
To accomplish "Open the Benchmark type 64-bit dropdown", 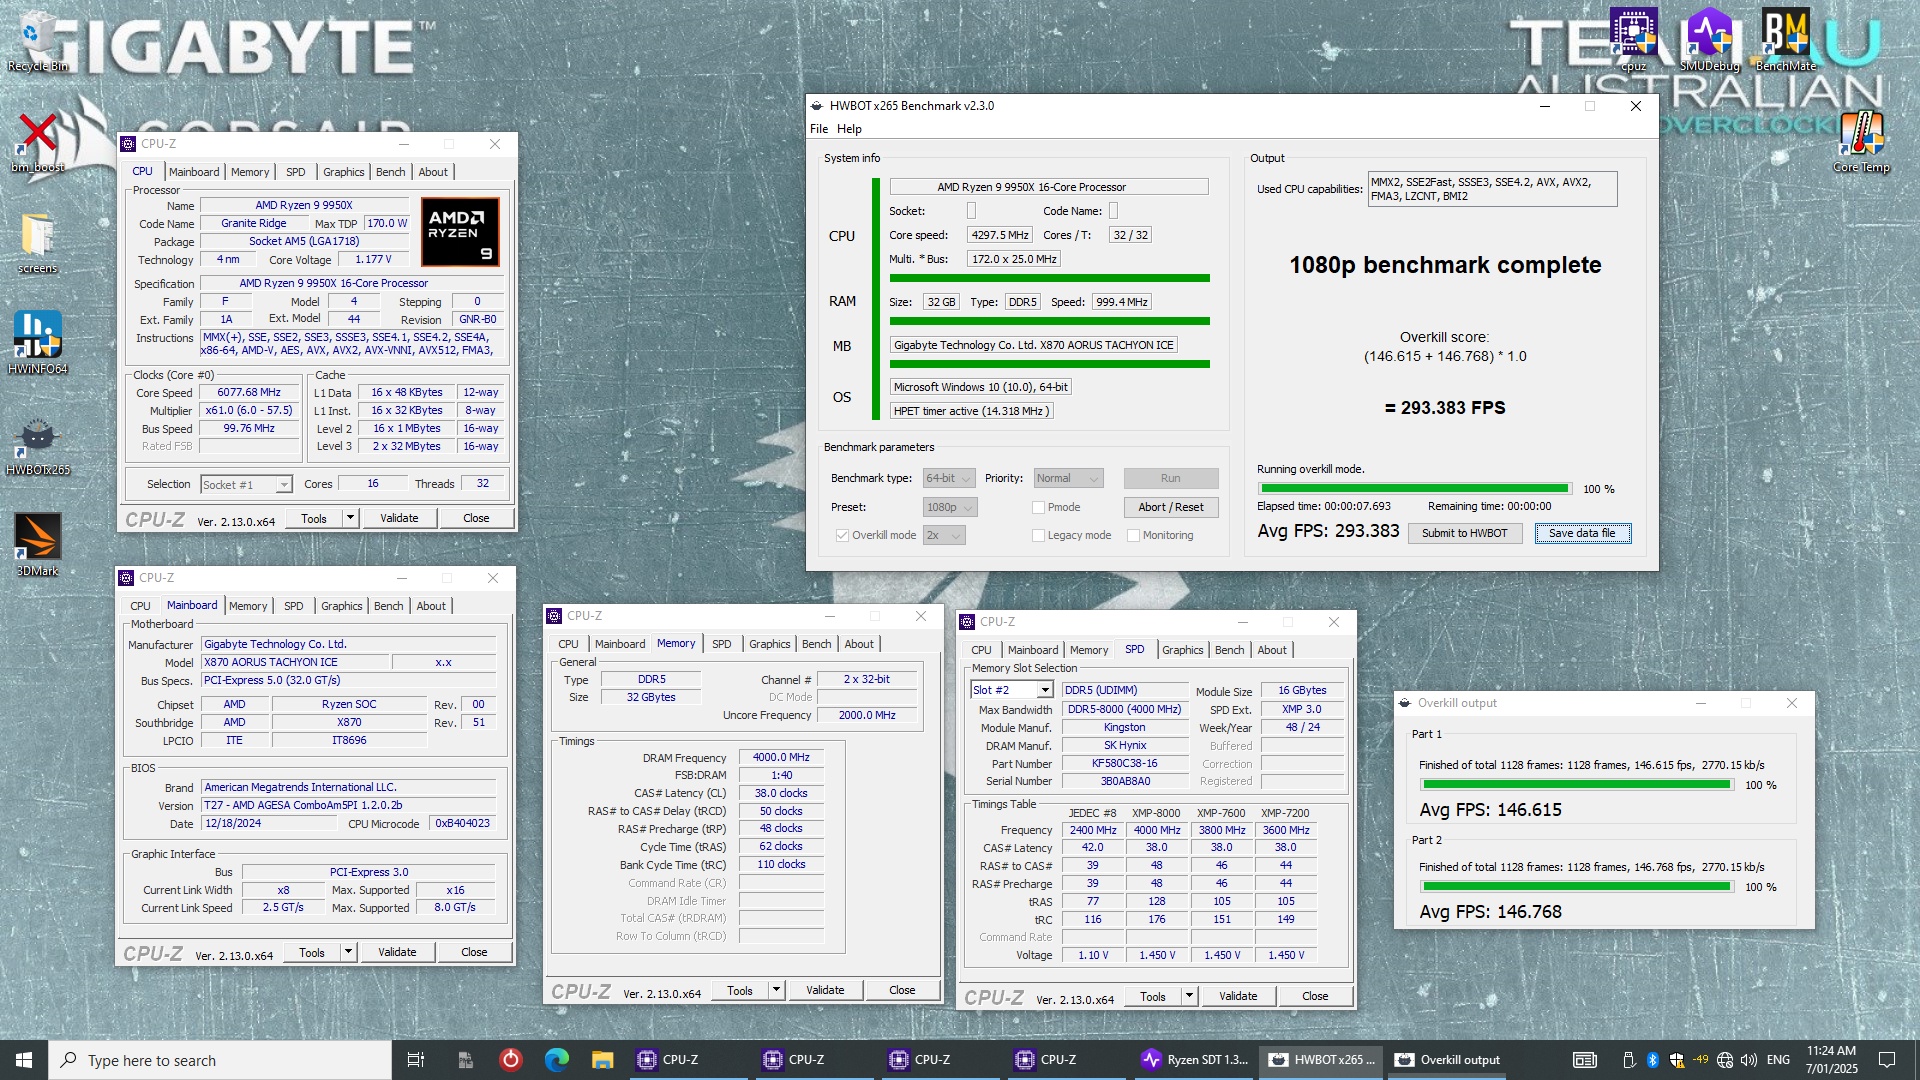I will click(x=948, y=478).
